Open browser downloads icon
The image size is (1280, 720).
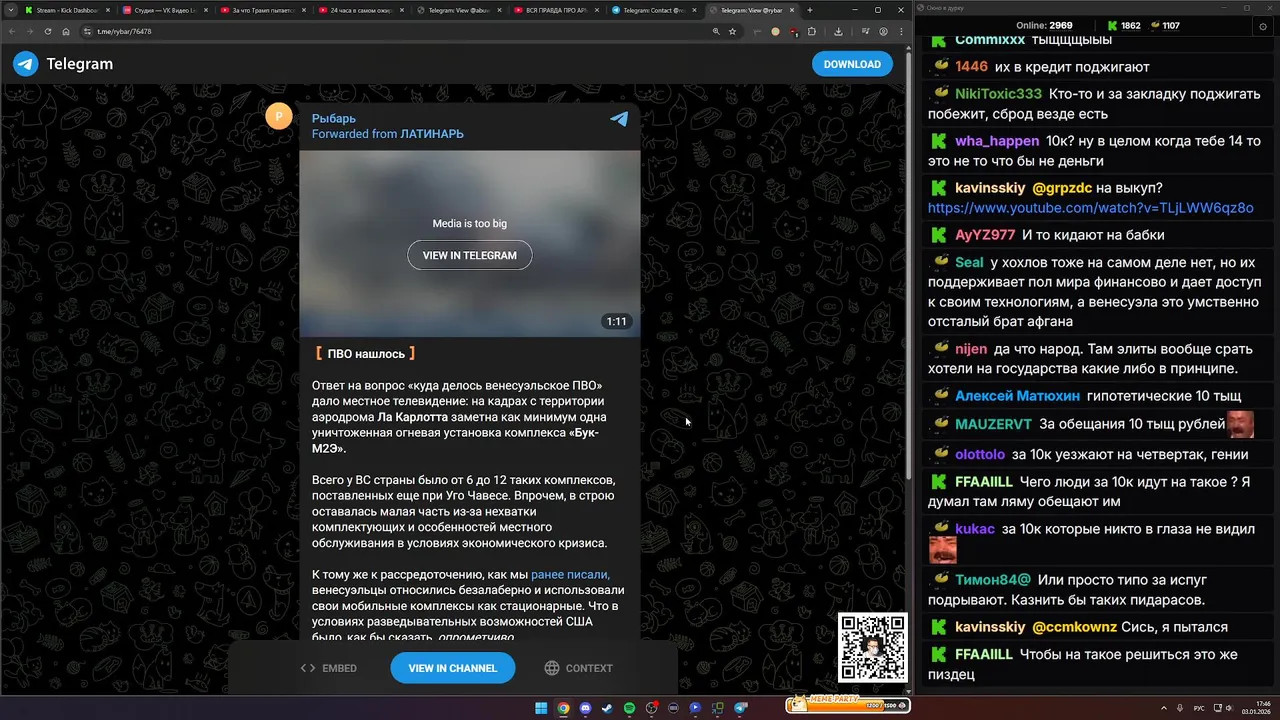tap(838, 31)
